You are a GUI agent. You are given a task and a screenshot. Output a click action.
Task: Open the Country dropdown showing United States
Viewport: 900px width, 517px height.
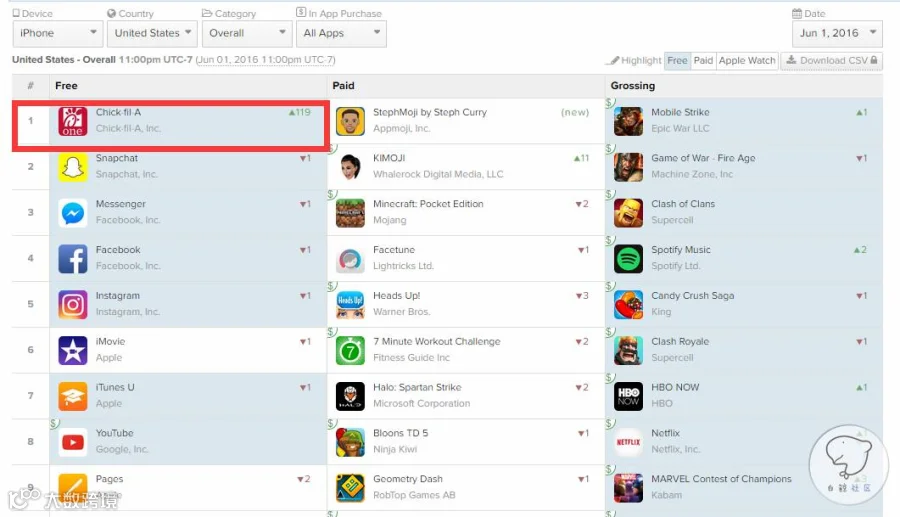tap(152, 33)
